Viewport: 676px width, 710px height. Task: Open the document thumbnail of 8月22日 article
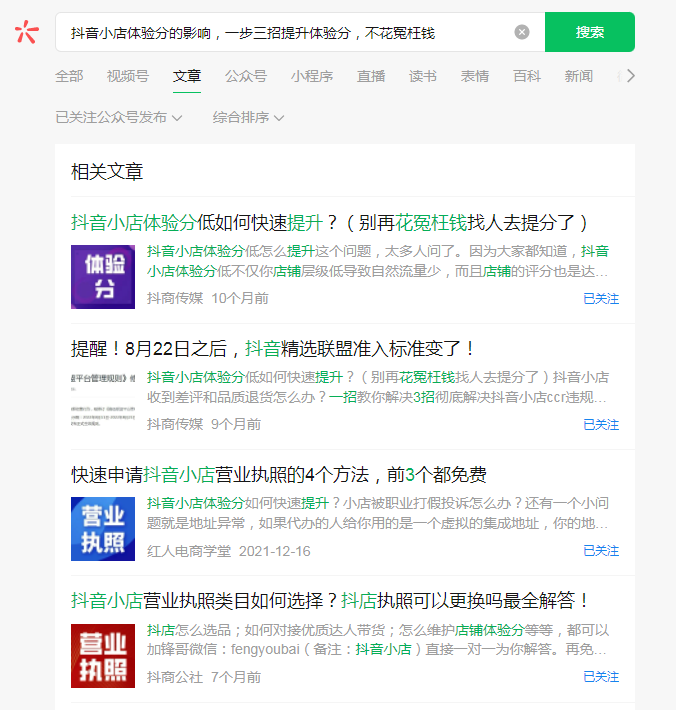(x=103, y=401)
